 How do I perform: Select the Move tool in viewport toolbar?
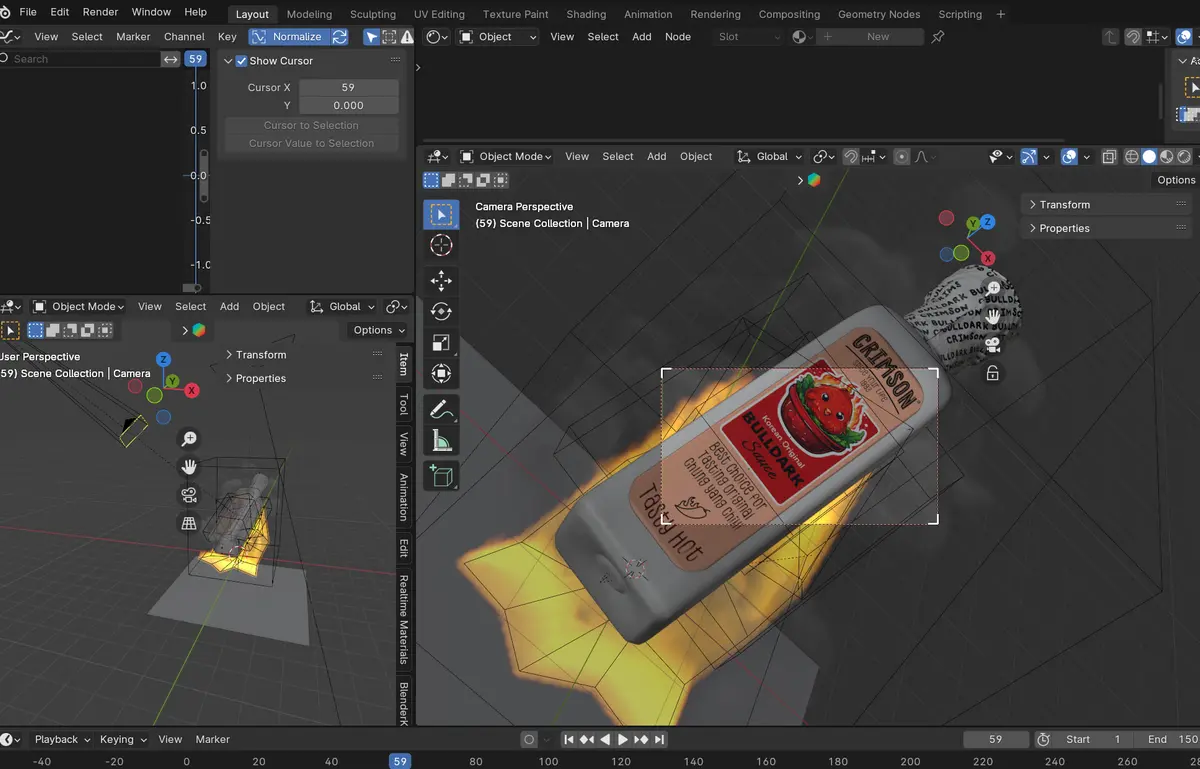click(441, 281)
